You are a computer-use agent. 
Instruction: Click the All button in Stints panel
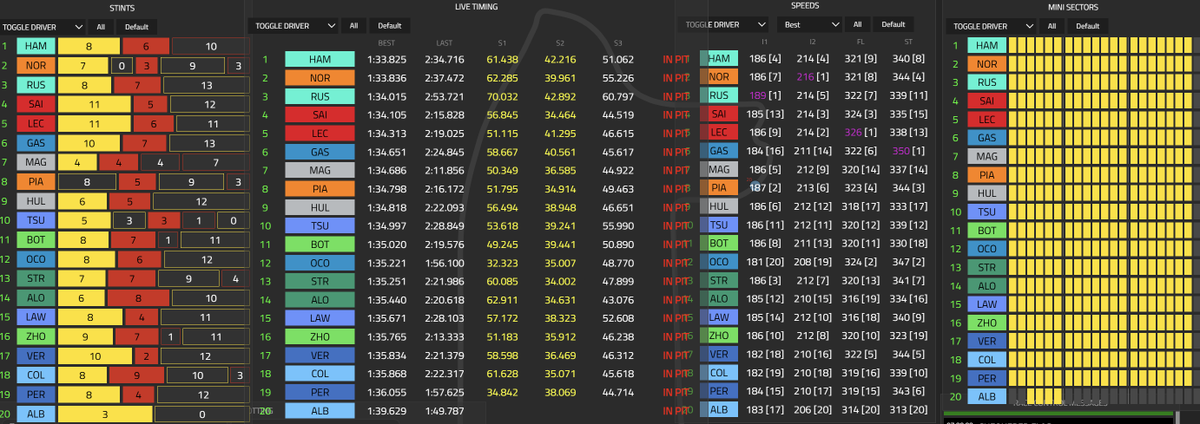[x=101, y=26]
